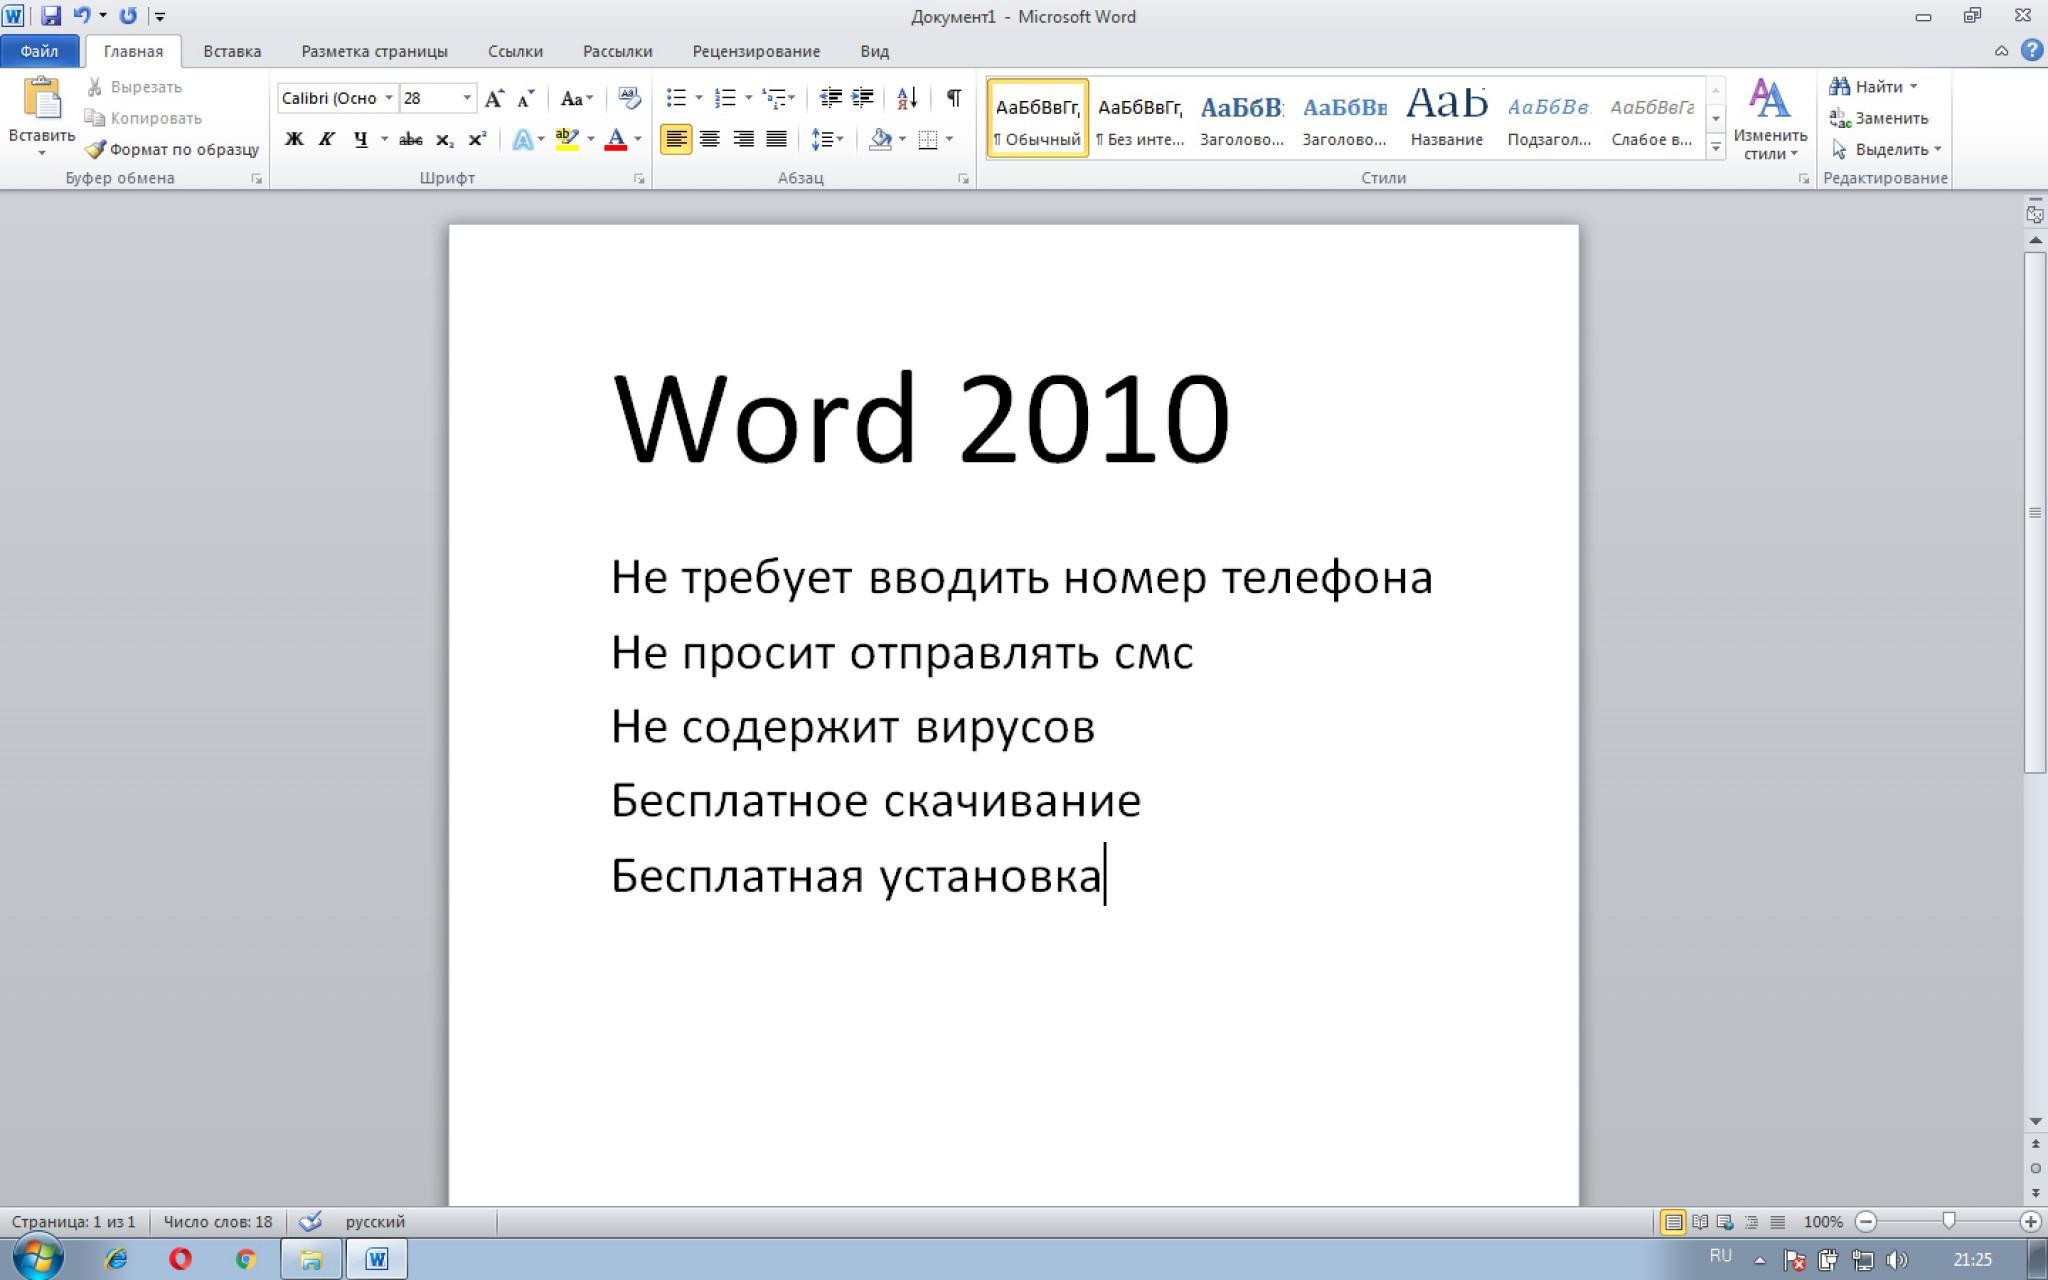Open the Вставка (Insert) ribbon tab
2048x1280 pixels.
[230, 50]
